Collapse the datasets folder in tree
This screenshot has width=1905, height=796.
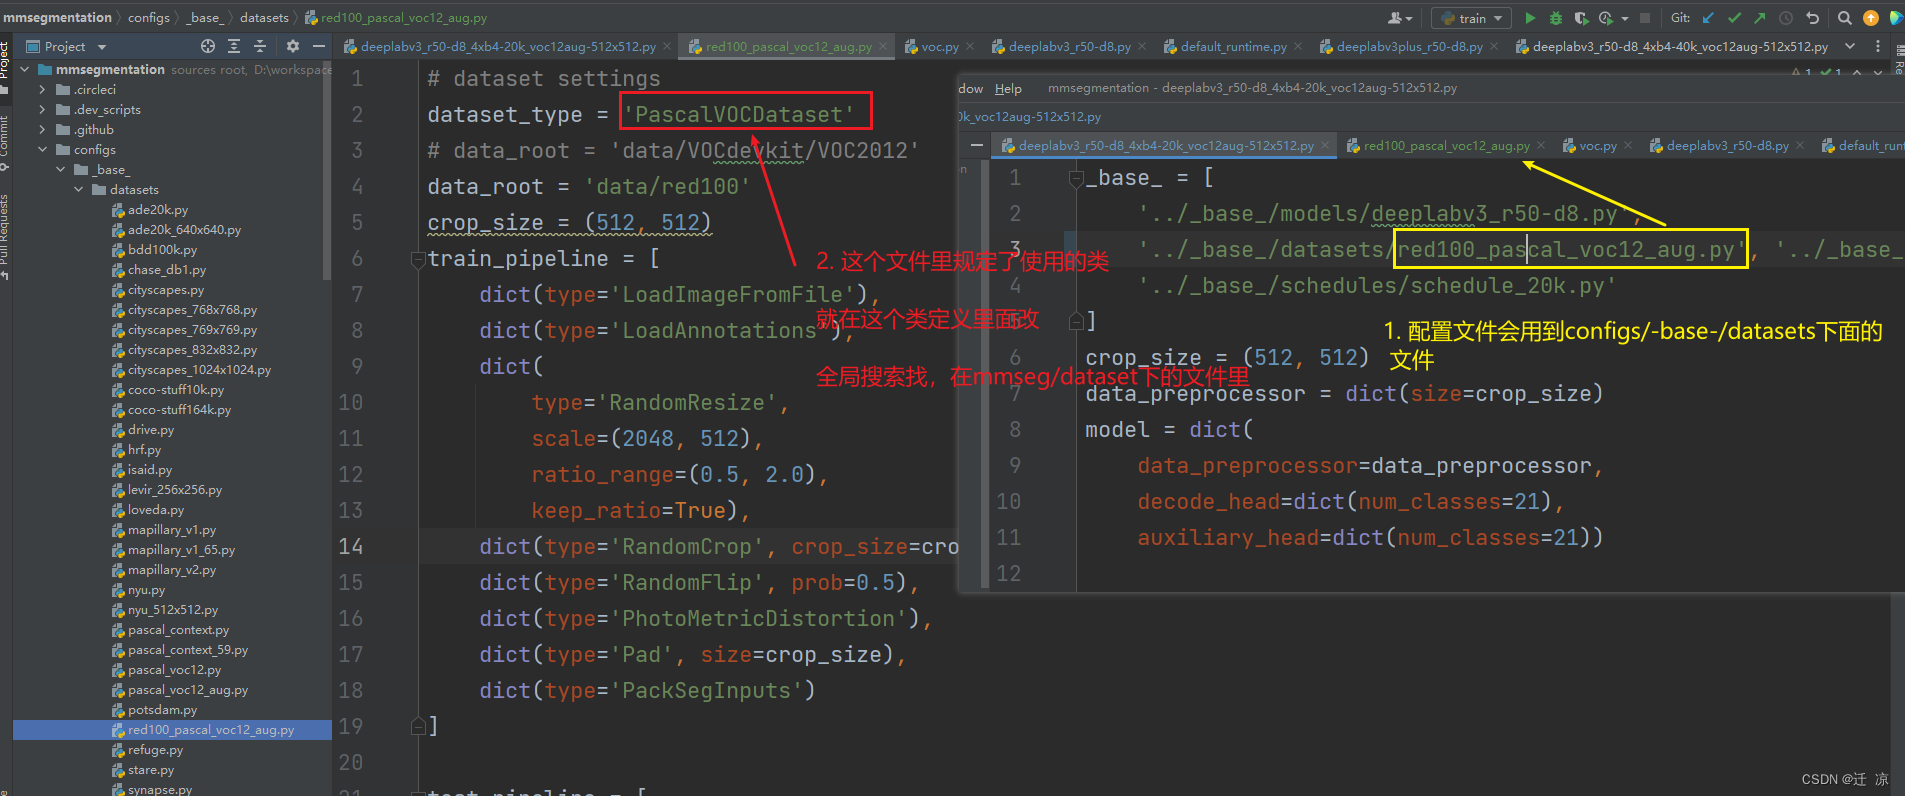[78, 189]
